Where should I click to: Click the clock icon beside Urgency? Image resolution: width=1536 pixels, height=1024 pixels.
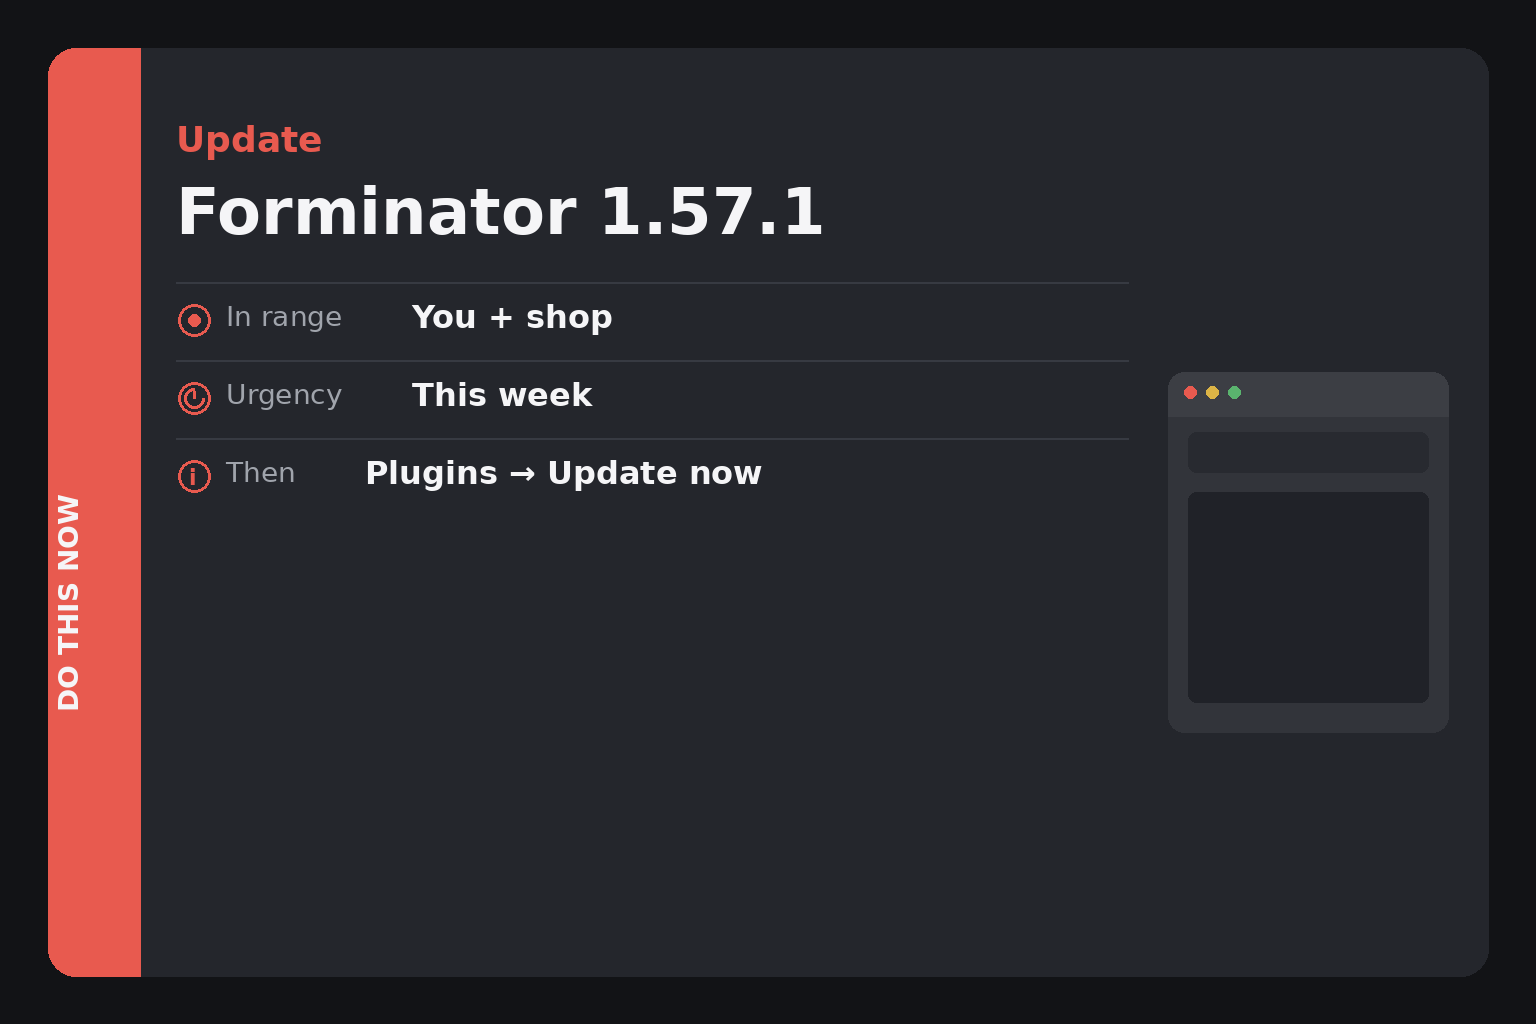coord(194,398)
